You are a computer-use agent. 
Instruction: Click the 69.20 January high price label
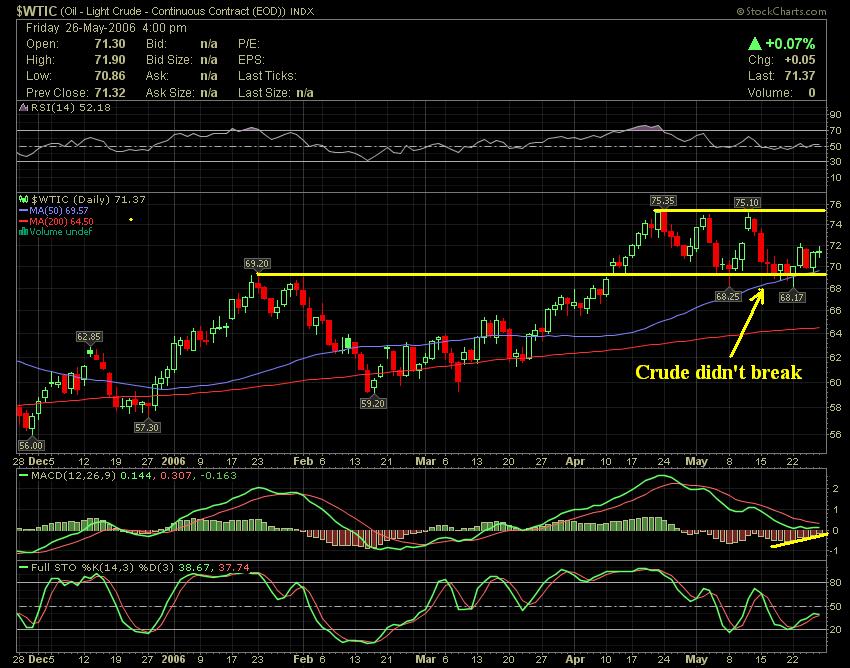coord(257,264)
